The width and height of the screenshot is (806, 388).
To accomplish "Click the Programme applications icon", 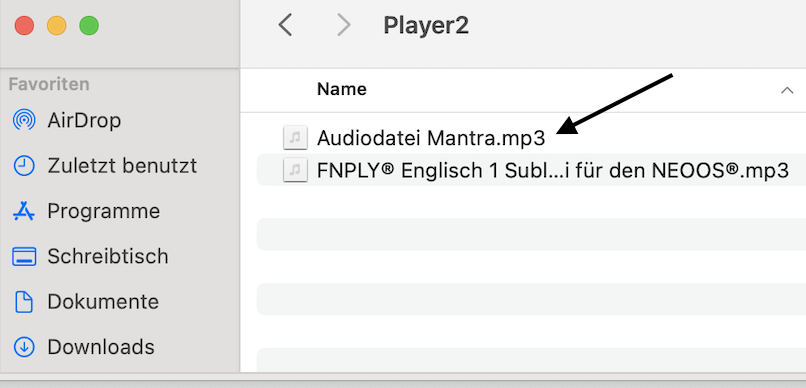I will [24, 211].
